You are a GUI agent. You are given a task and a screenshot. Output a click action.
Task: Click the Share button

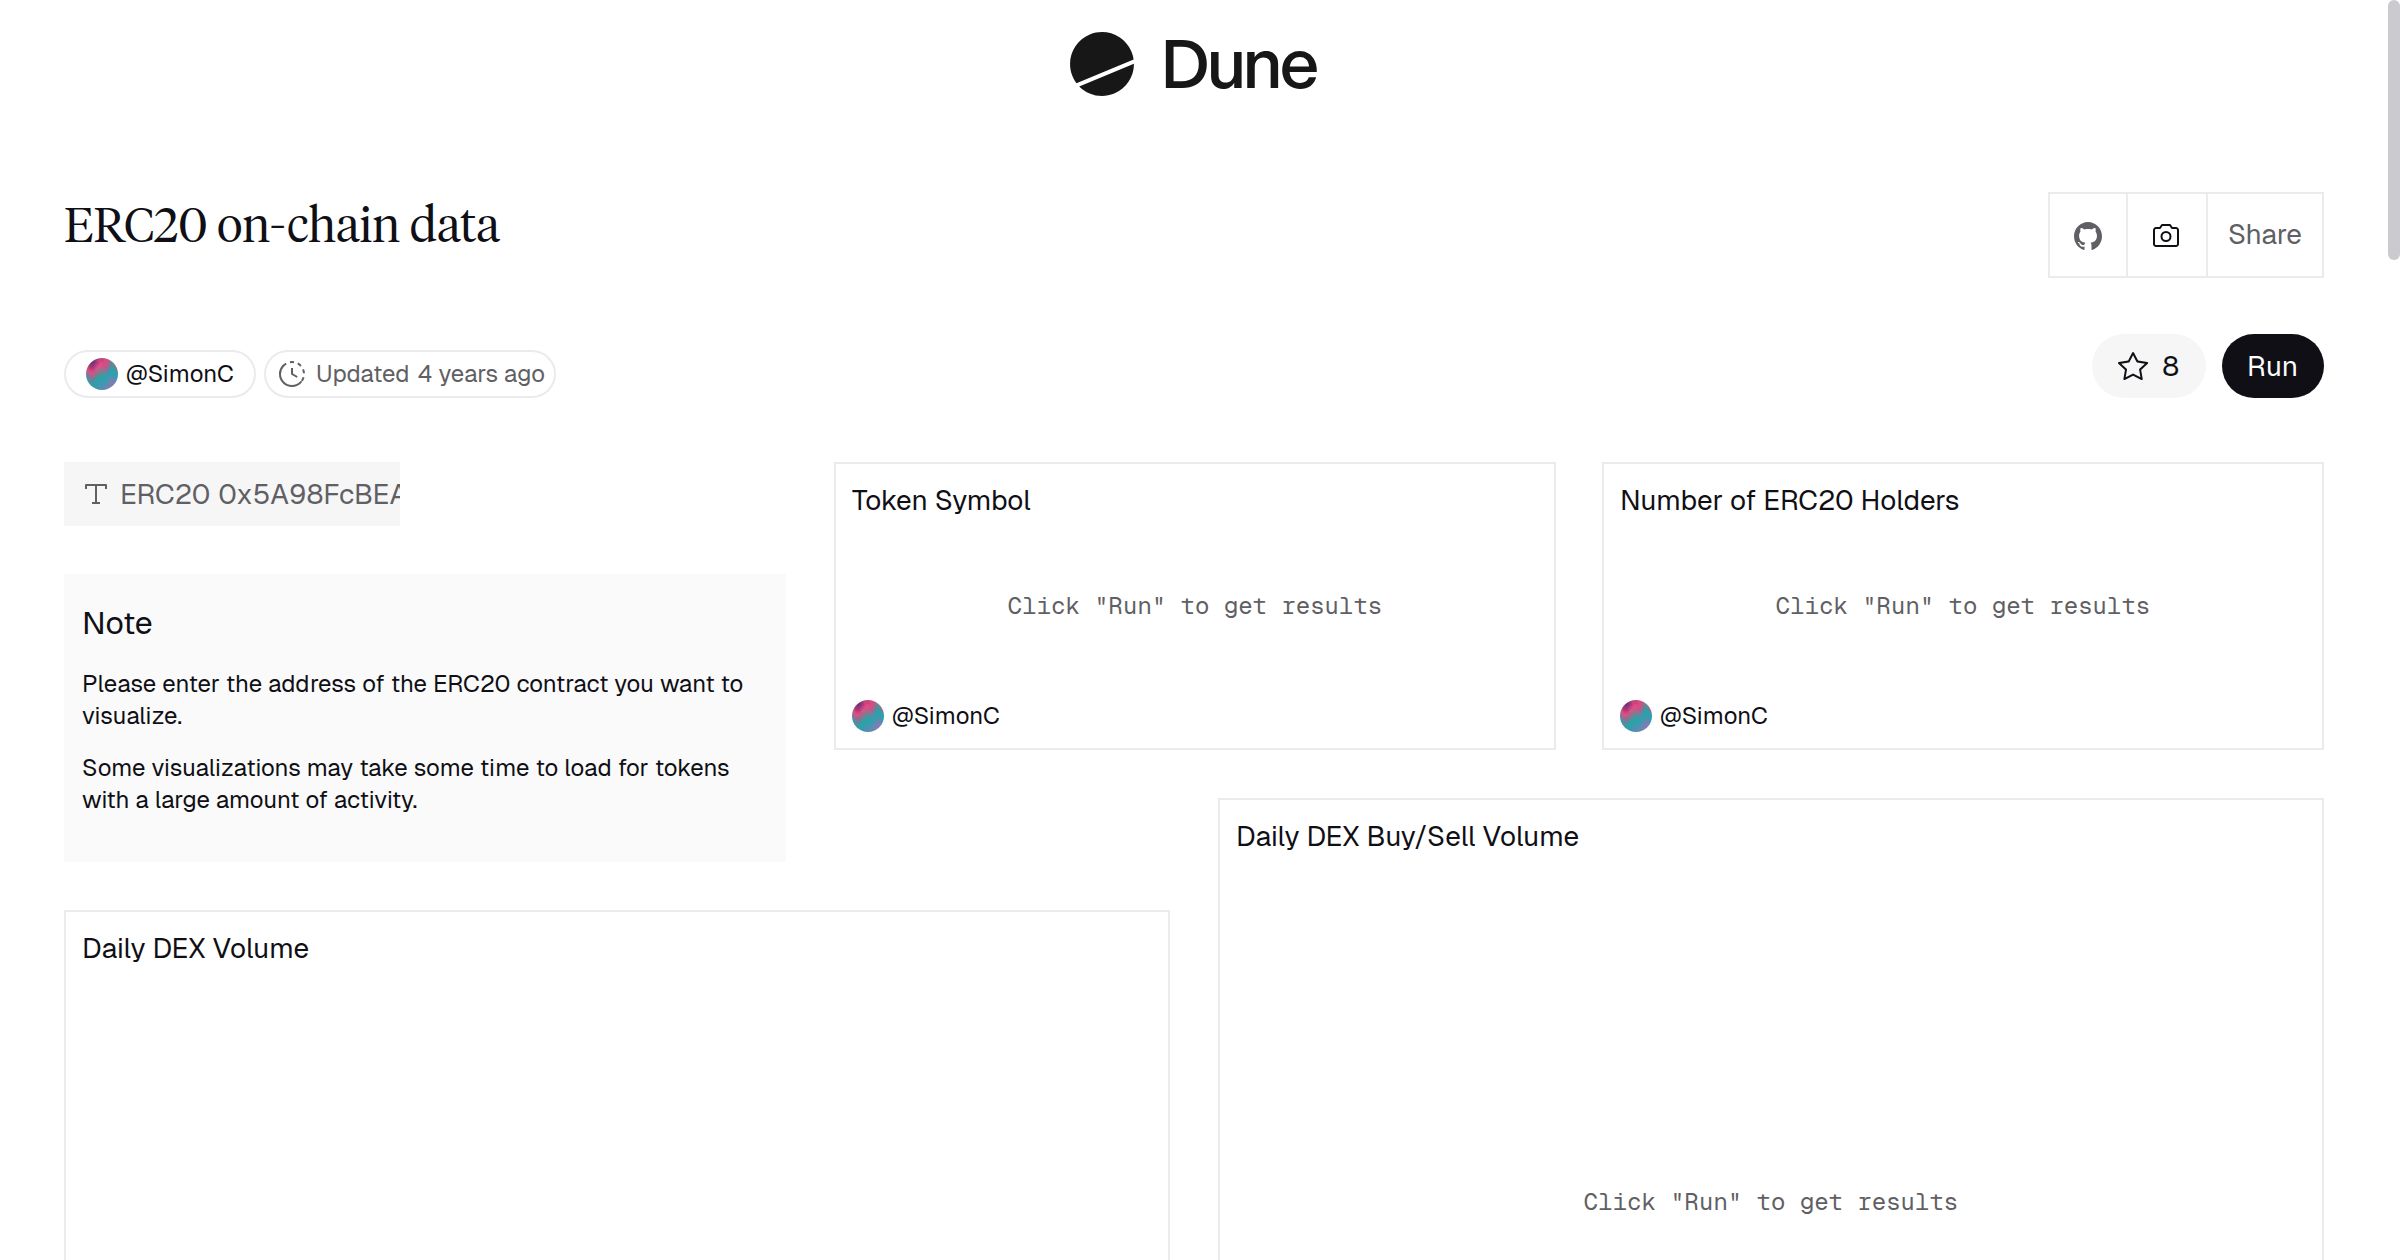click(2264, 234)
